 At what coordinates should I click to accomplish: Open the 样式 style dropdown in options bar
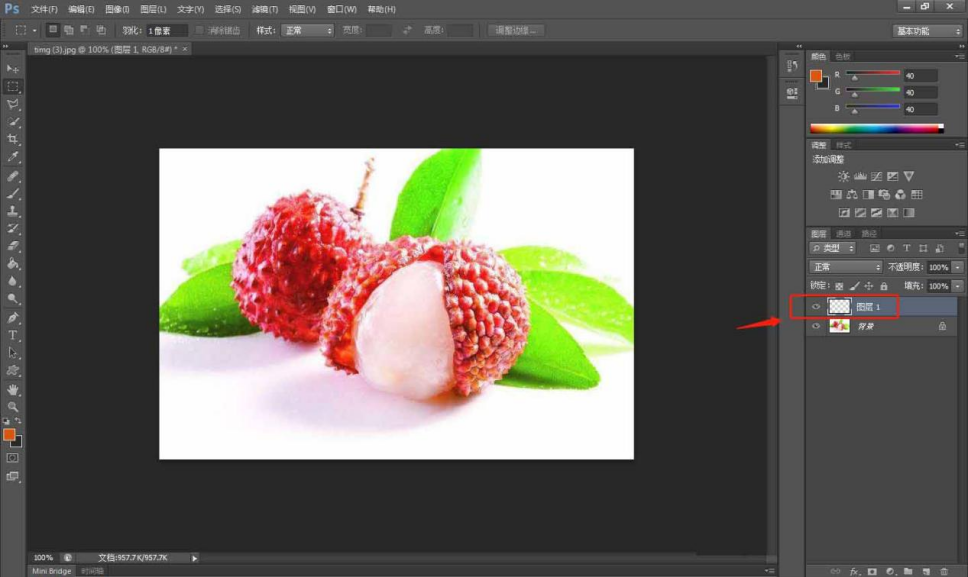click(307, 31)
